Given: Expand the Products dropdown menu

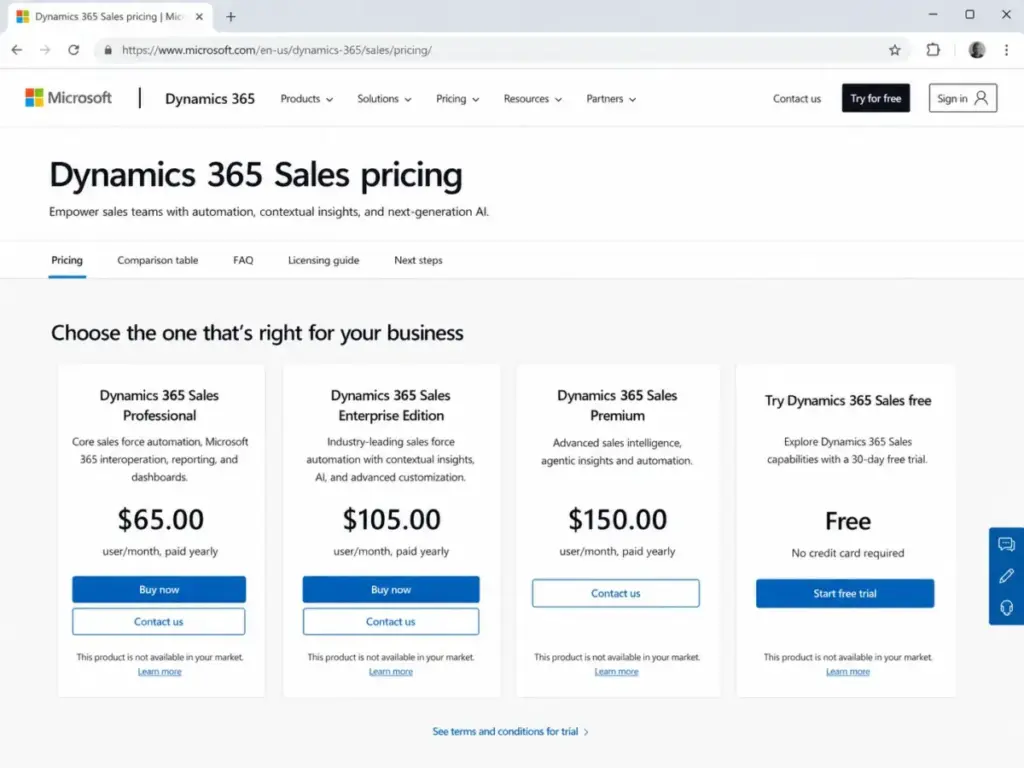Looking at the screenshot, I should point(306,99).
